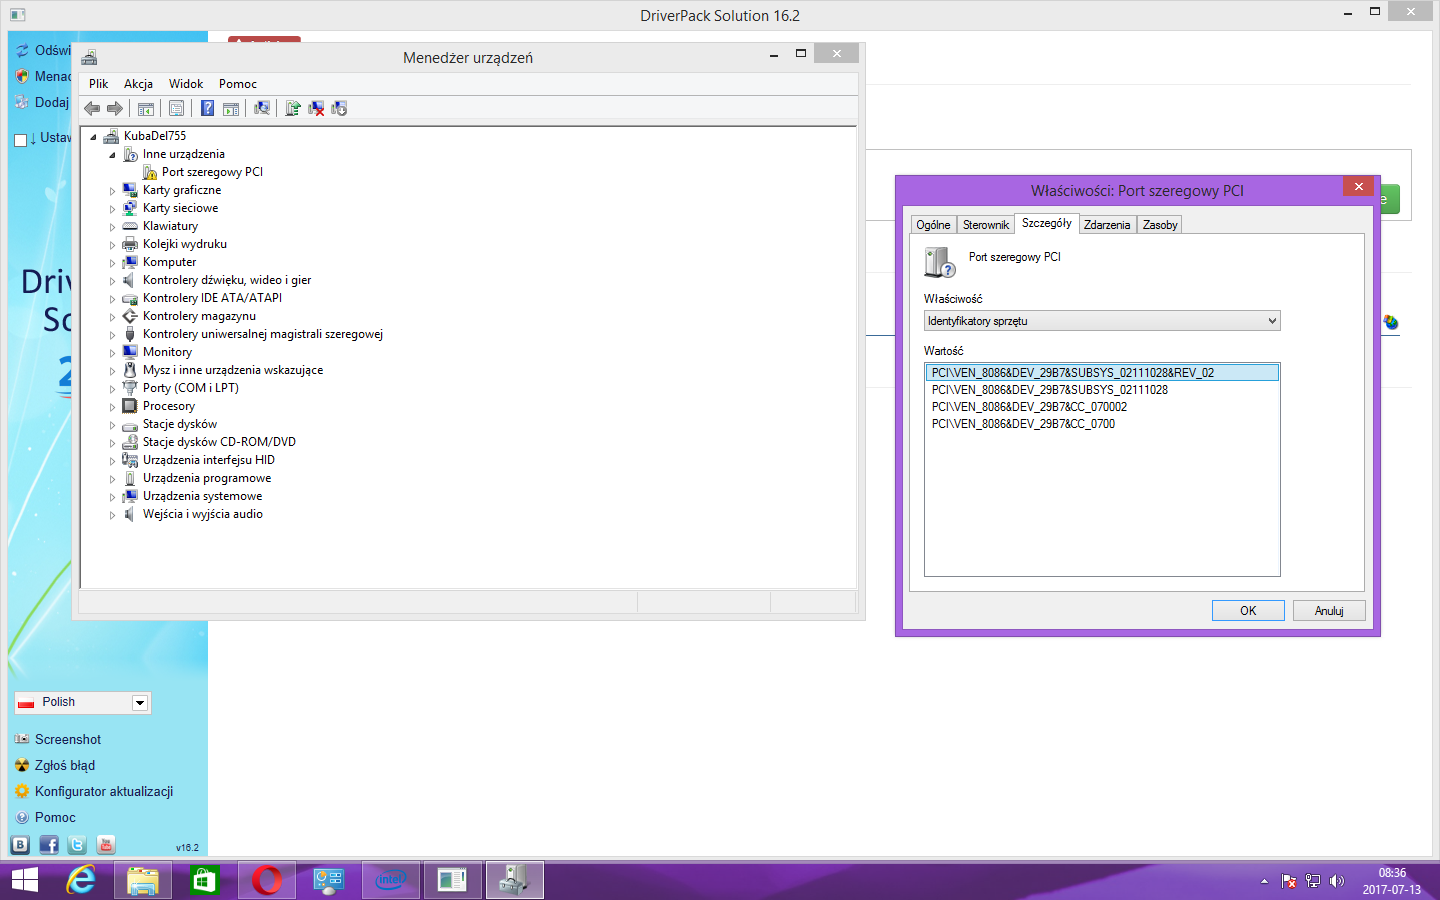
Task: Expand the Porty (COM i LPT) node
Action: coord(112,389)
